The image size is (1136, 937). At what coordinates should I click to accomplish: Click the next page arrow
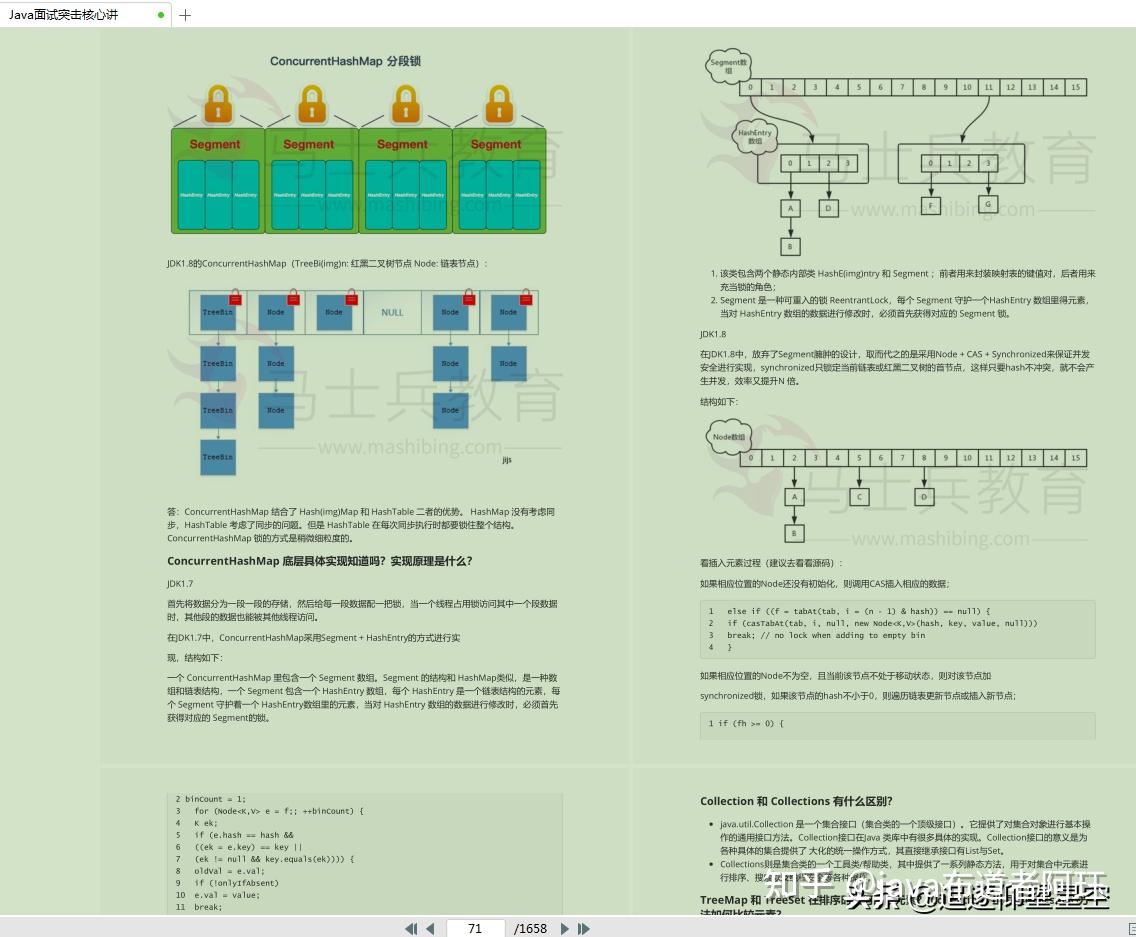click(x=564, y=928)
